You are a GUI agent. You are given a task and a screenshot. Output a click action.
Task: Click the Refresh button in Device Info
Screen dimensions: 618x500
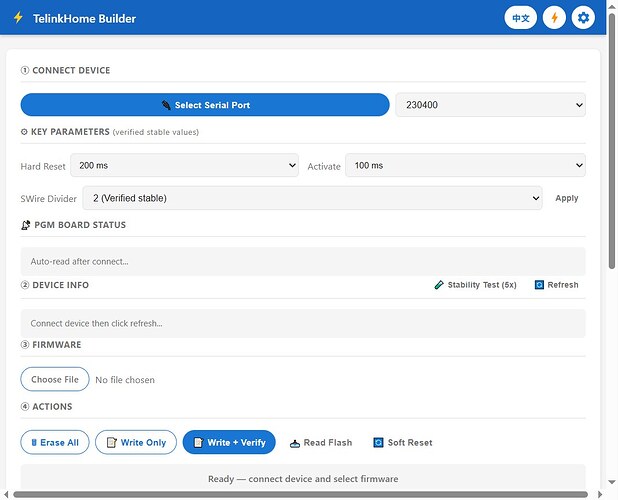(x=557, y=285)
